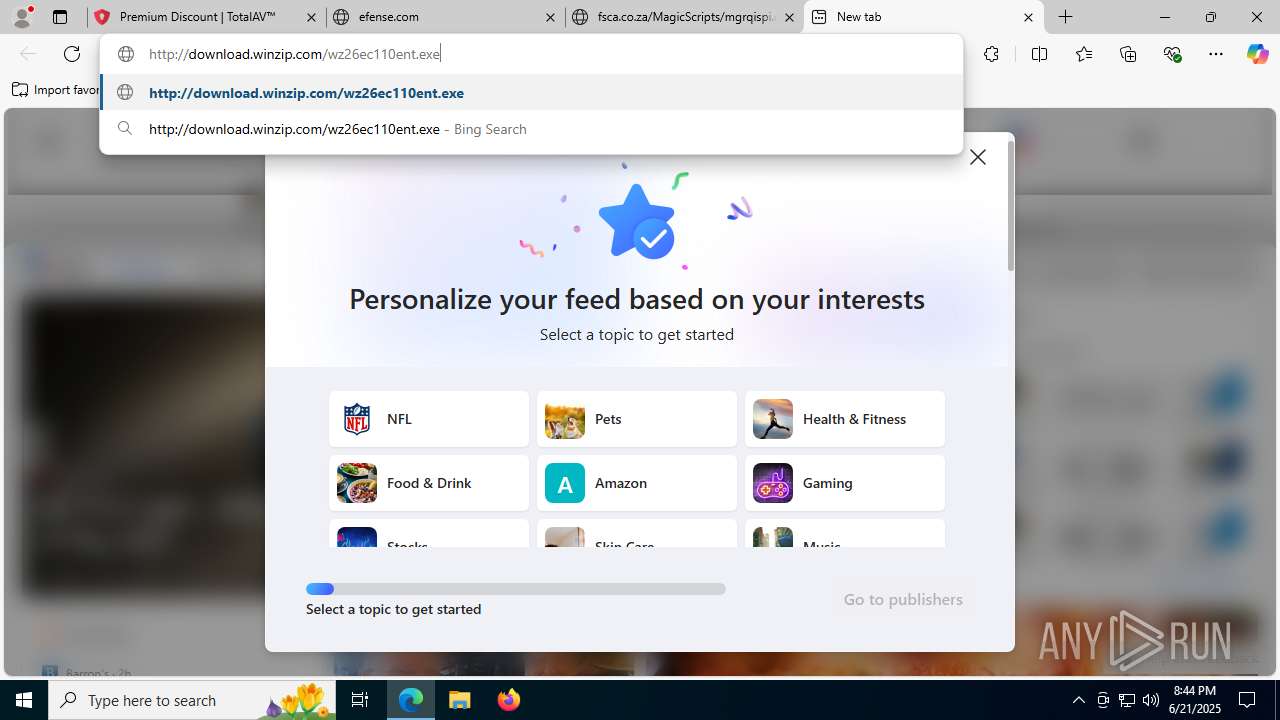Select the NFL topic card

429,419
